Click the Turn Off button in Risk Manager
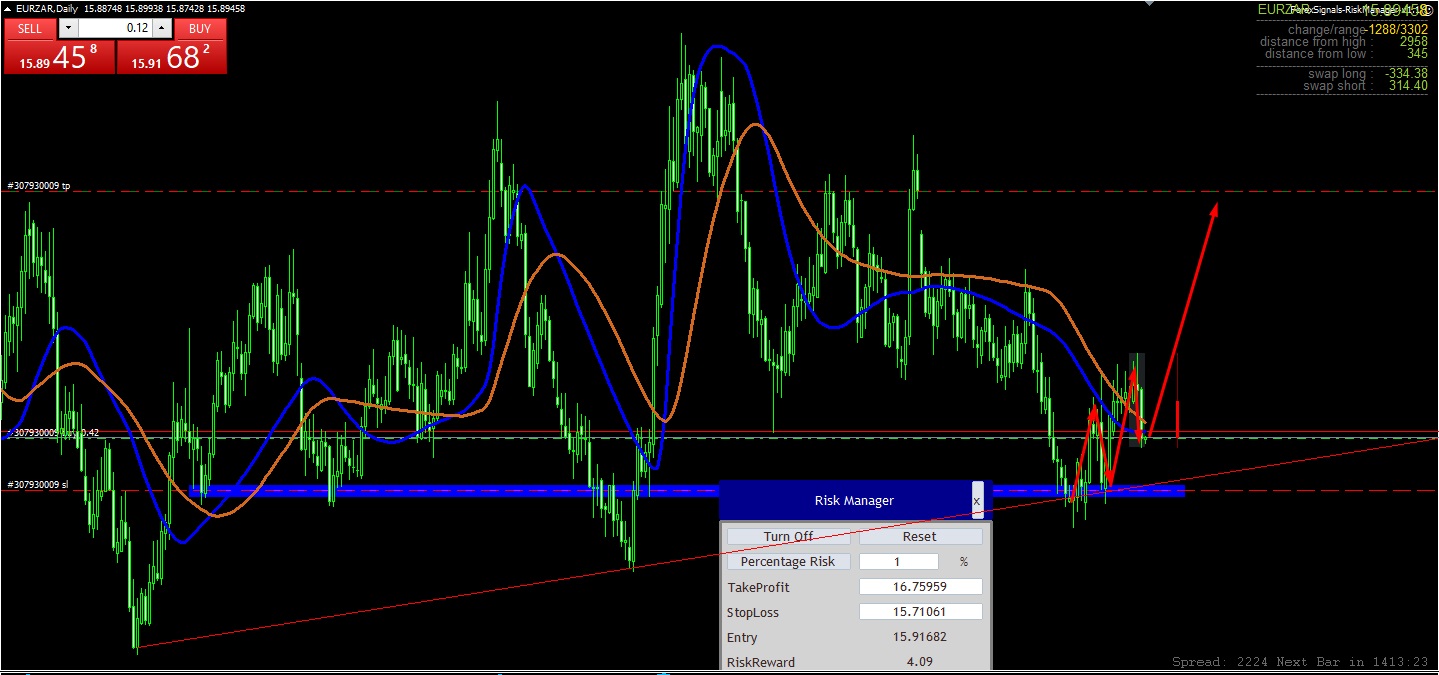Screen dimensions: 1439x675 click(788, 536)
